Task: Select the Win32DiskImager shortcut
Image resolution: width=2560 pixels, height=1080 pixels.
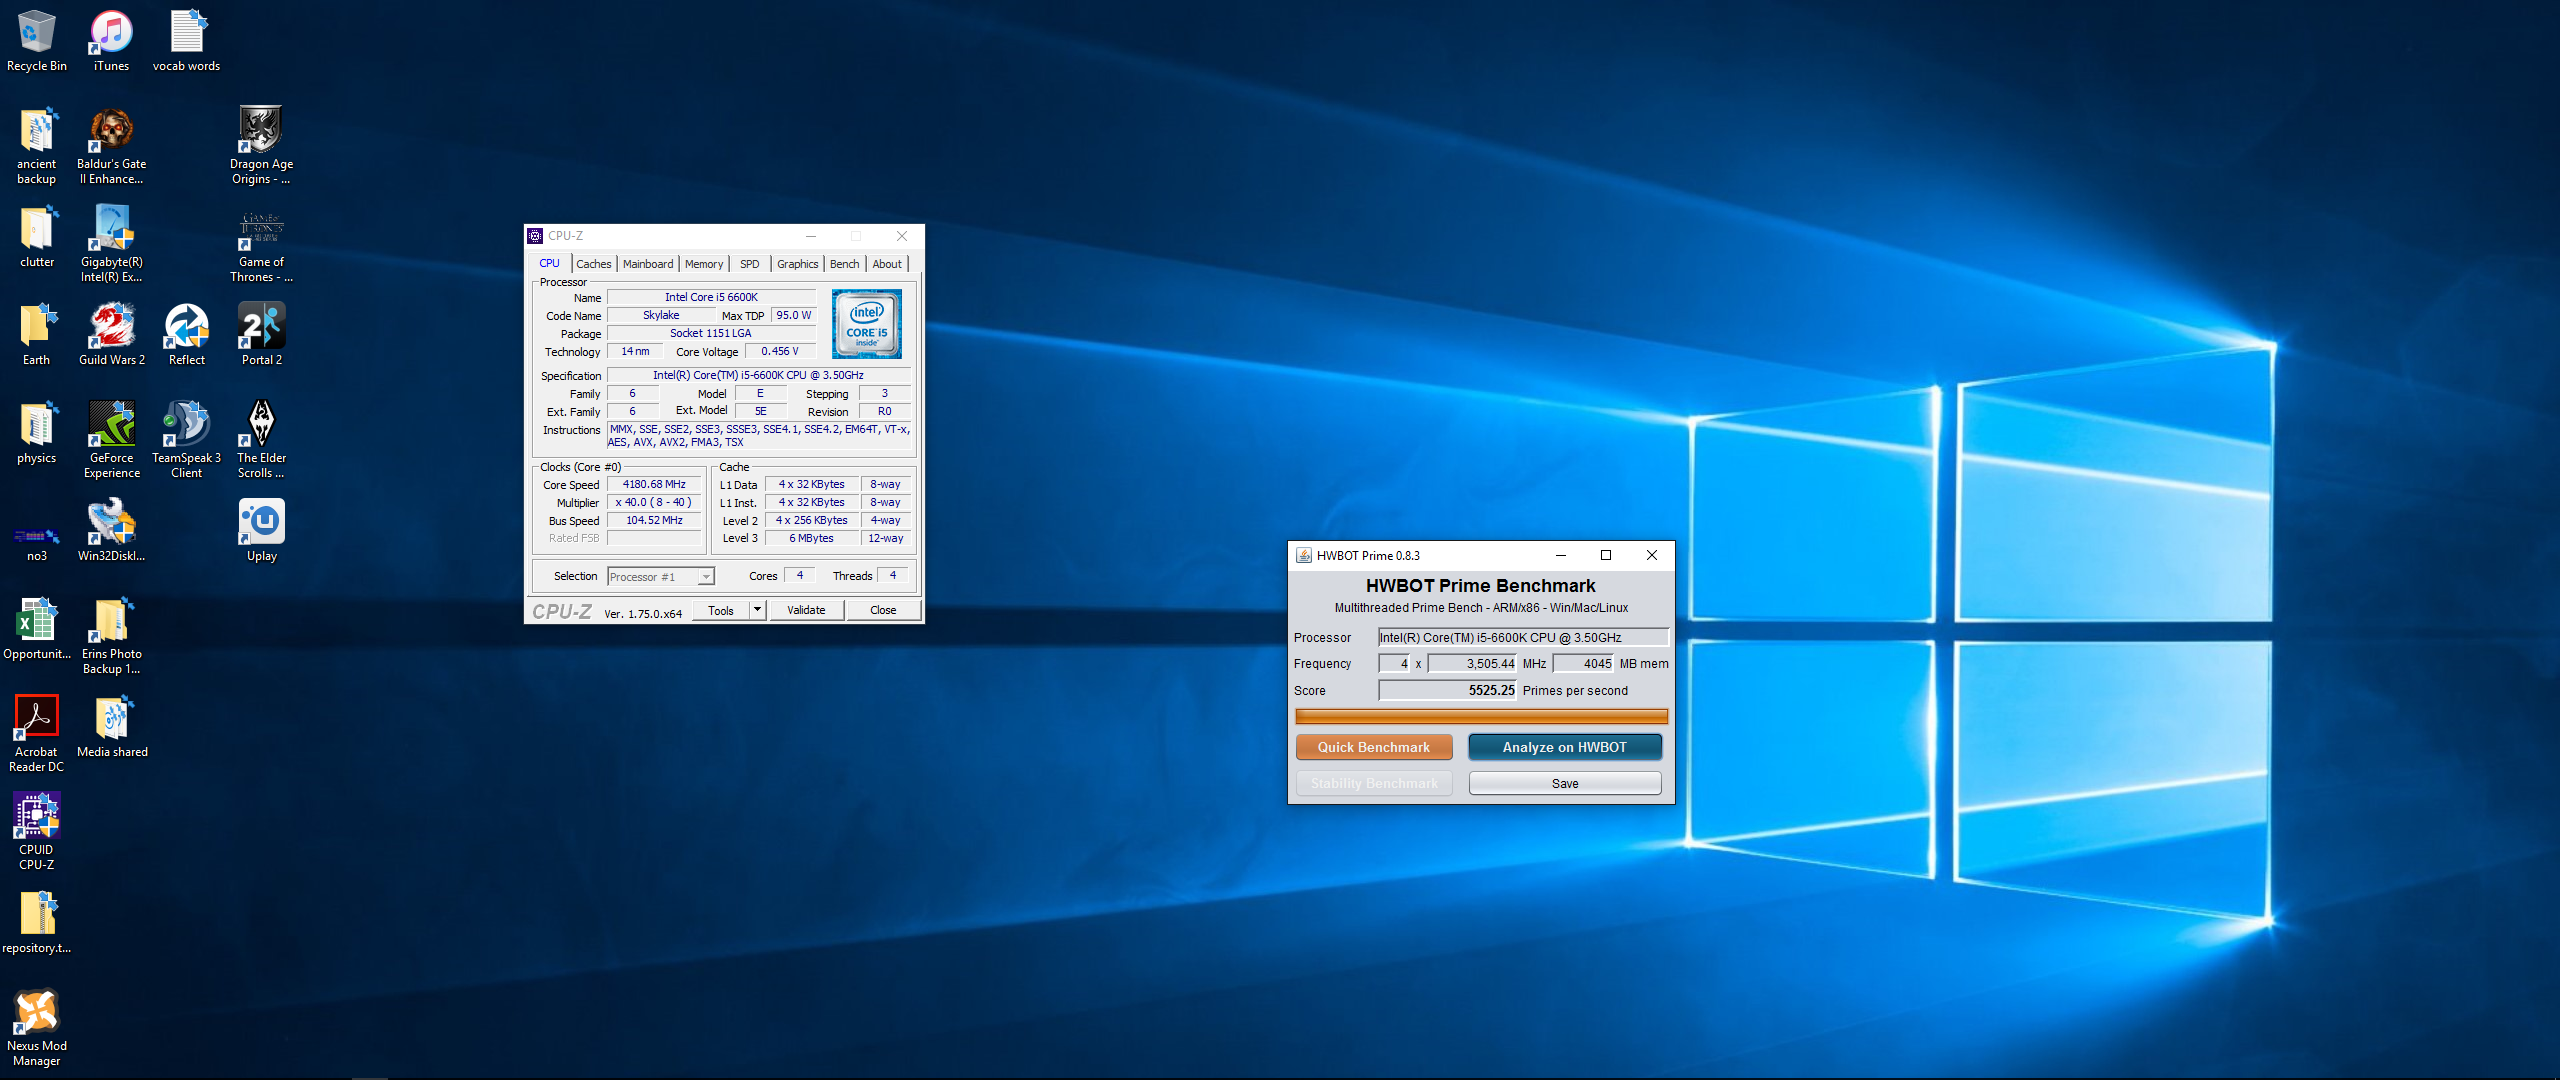Action: [111, 531]
